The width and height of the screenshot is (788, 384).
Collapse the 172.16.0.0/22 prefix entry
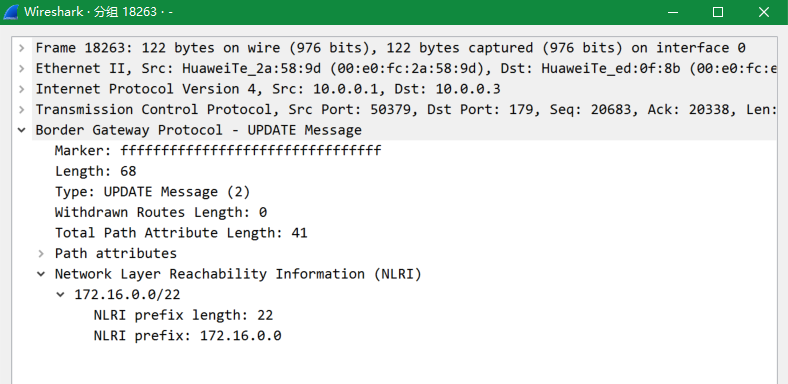61,295
